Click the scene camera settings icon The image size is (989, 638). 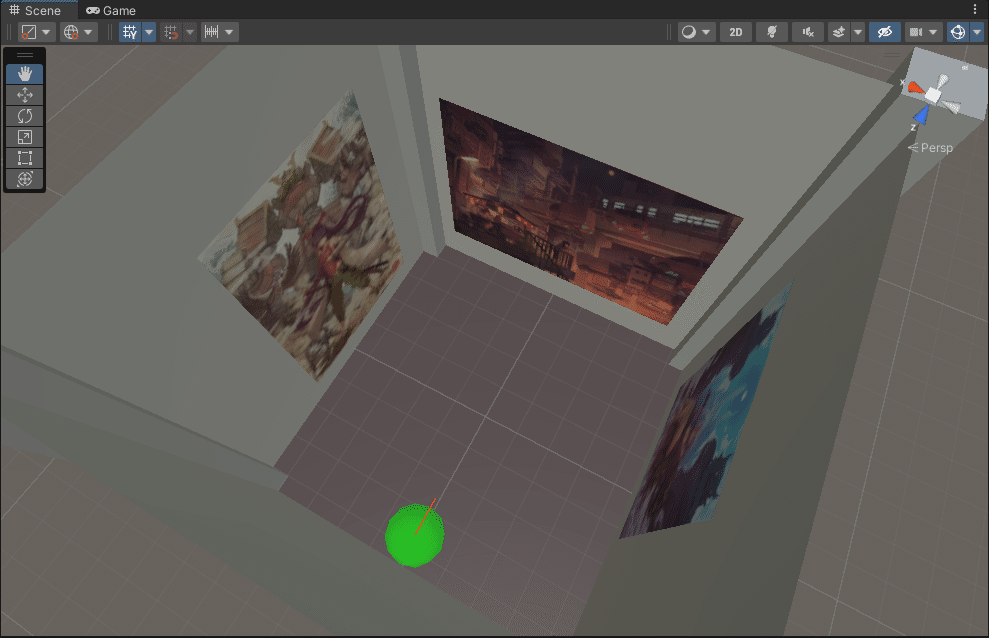[x=916, y=32]
